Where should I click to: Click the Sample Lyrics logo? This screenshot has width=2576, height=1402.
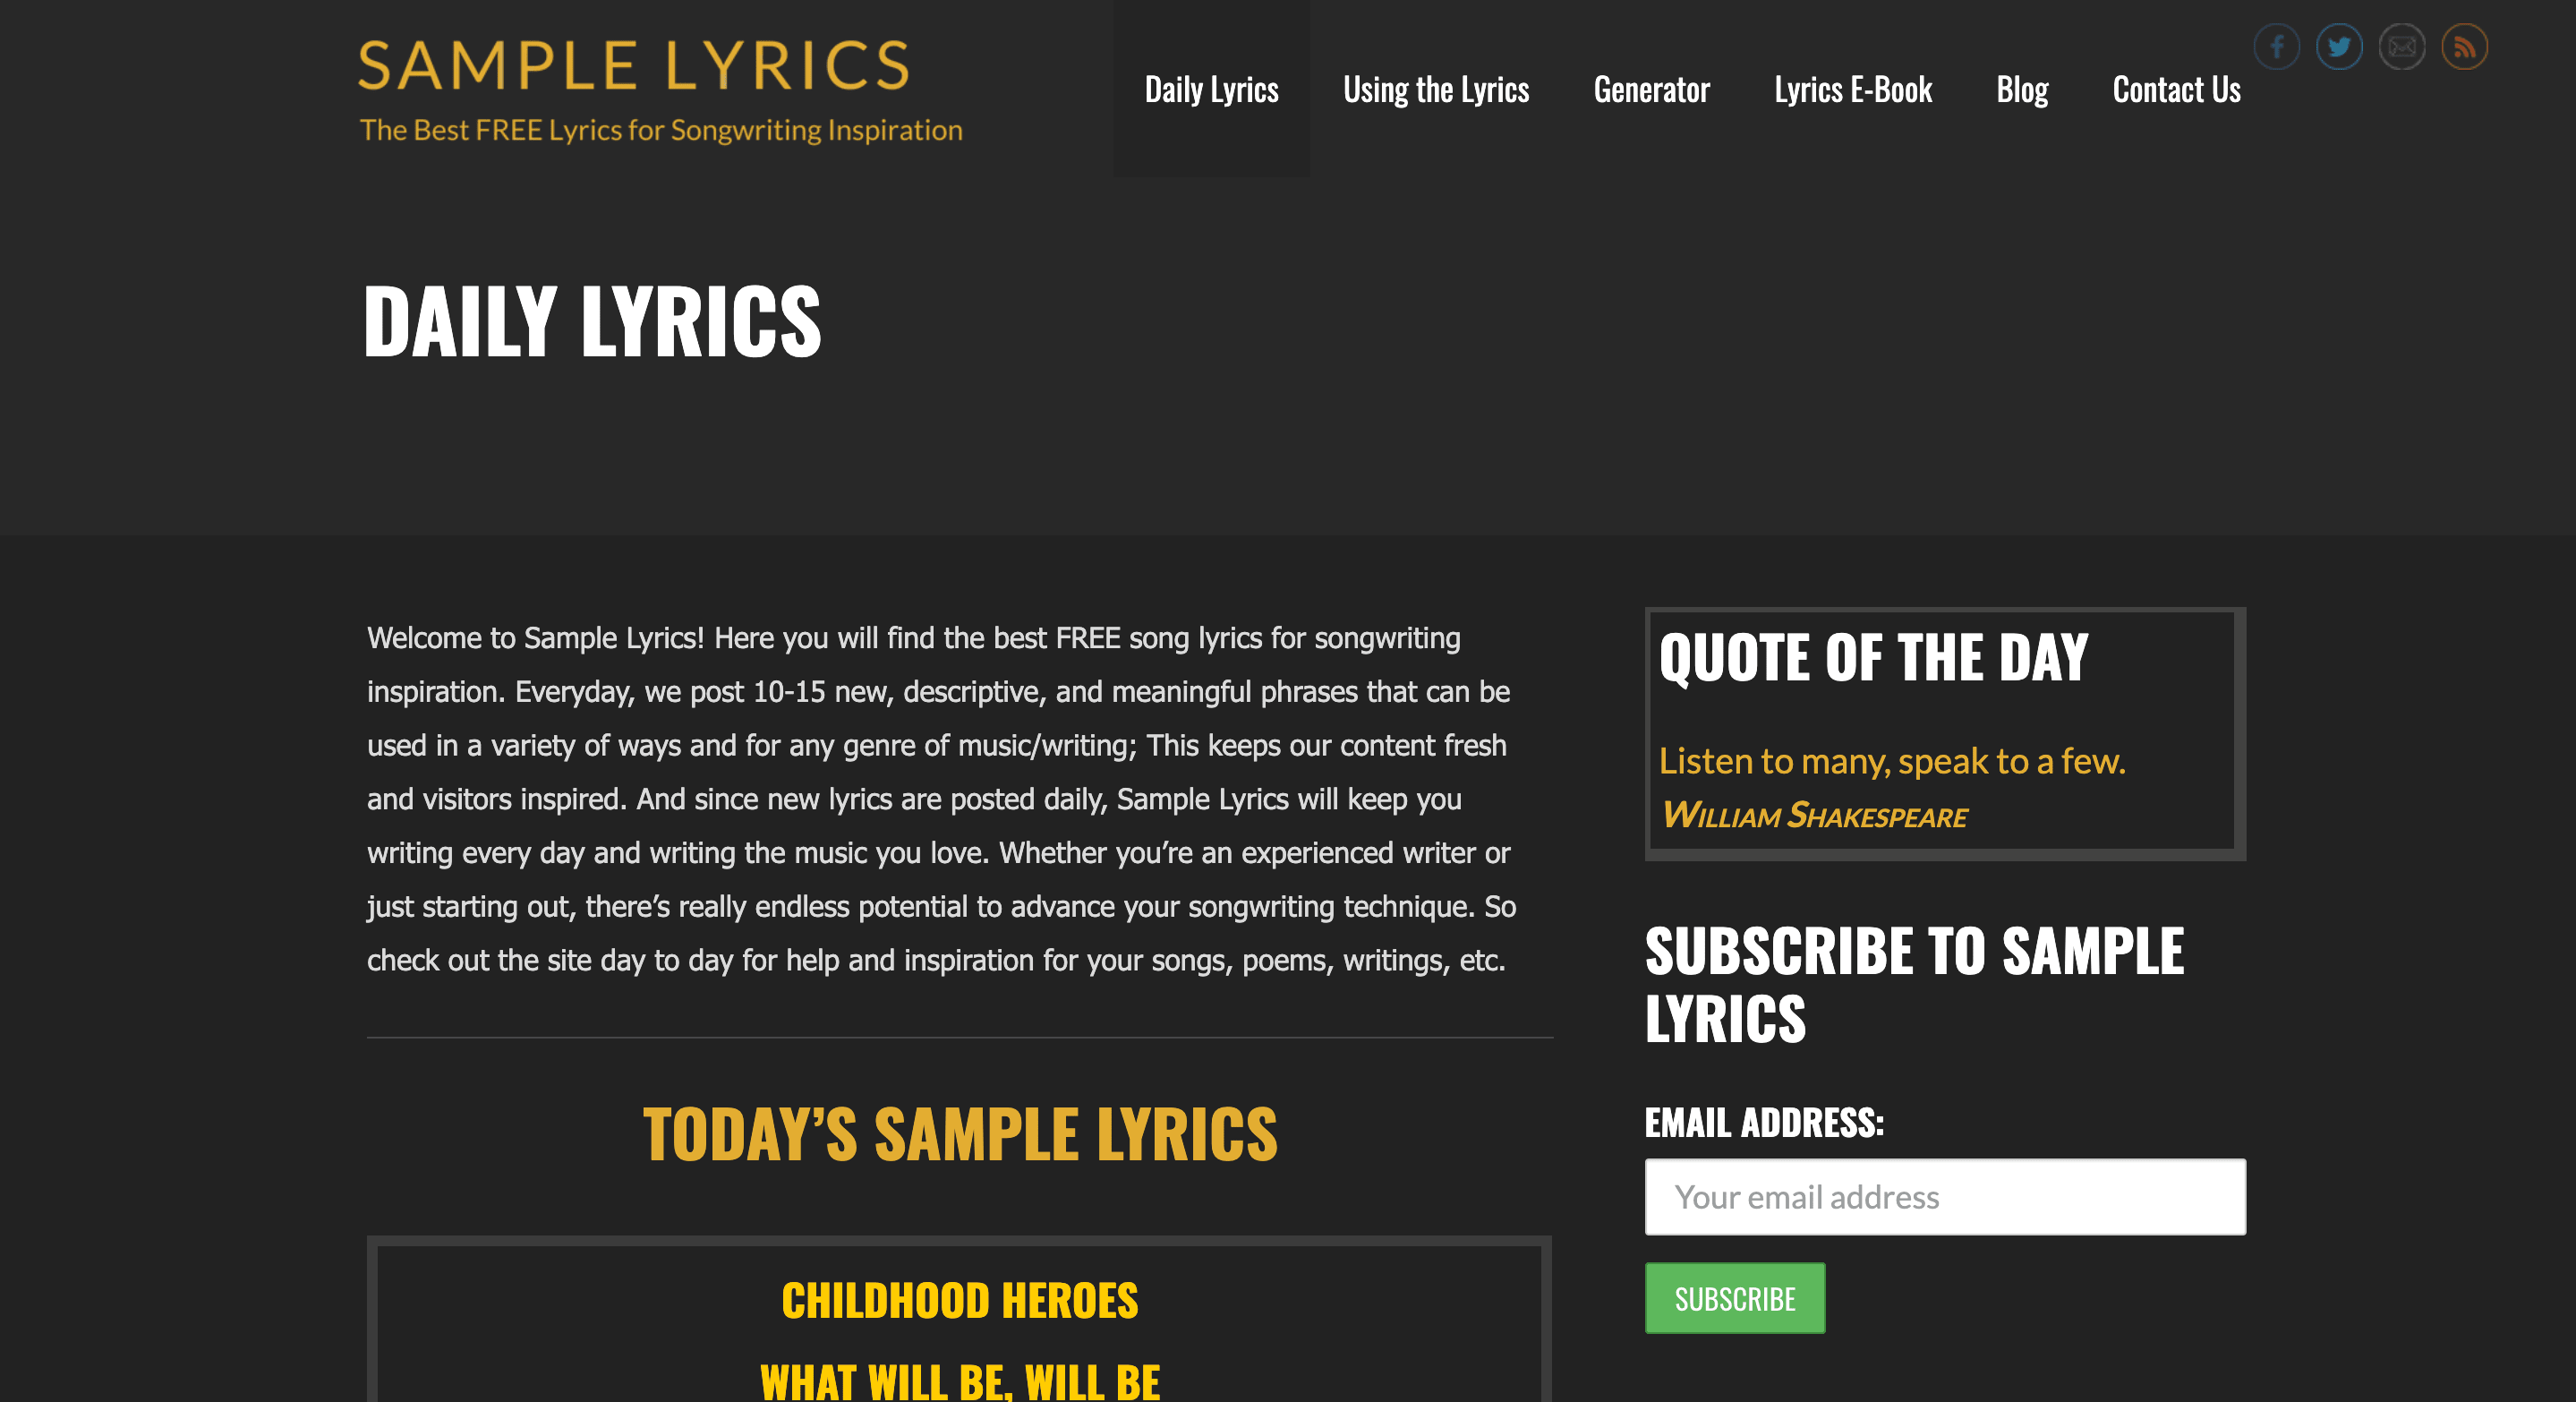pyautogui.click(x=633, y=66)
